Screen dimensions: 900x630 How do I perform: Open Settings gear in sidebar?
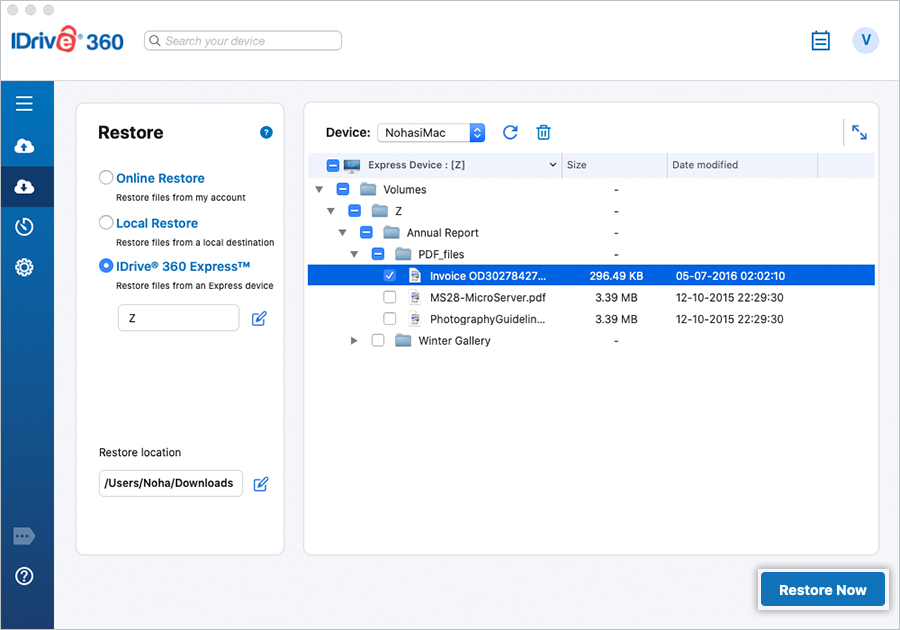[x=25, y=267]
